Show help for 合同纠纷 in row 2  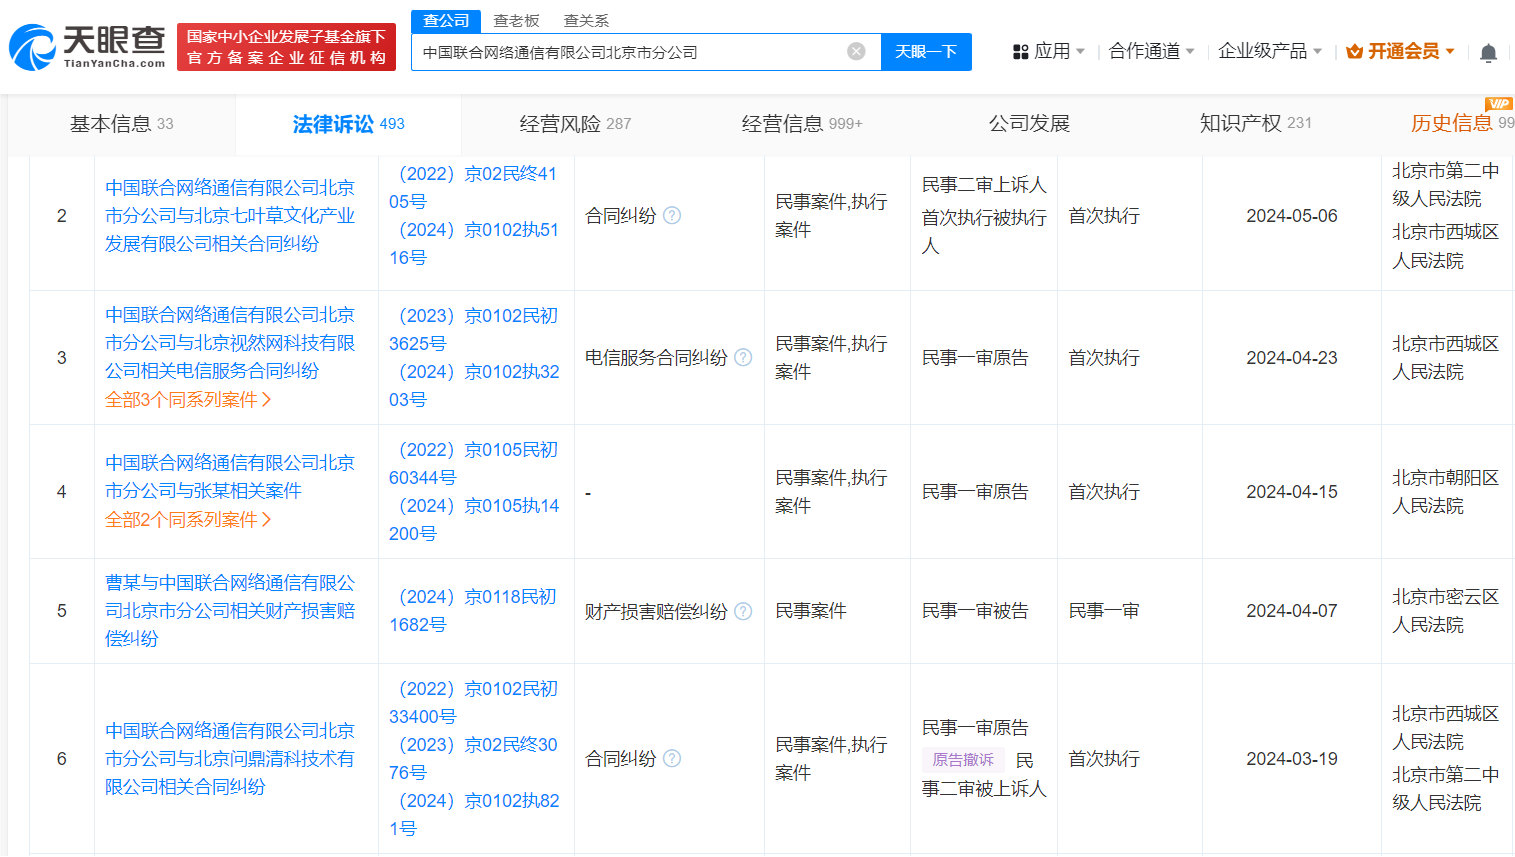coord(672,215)
